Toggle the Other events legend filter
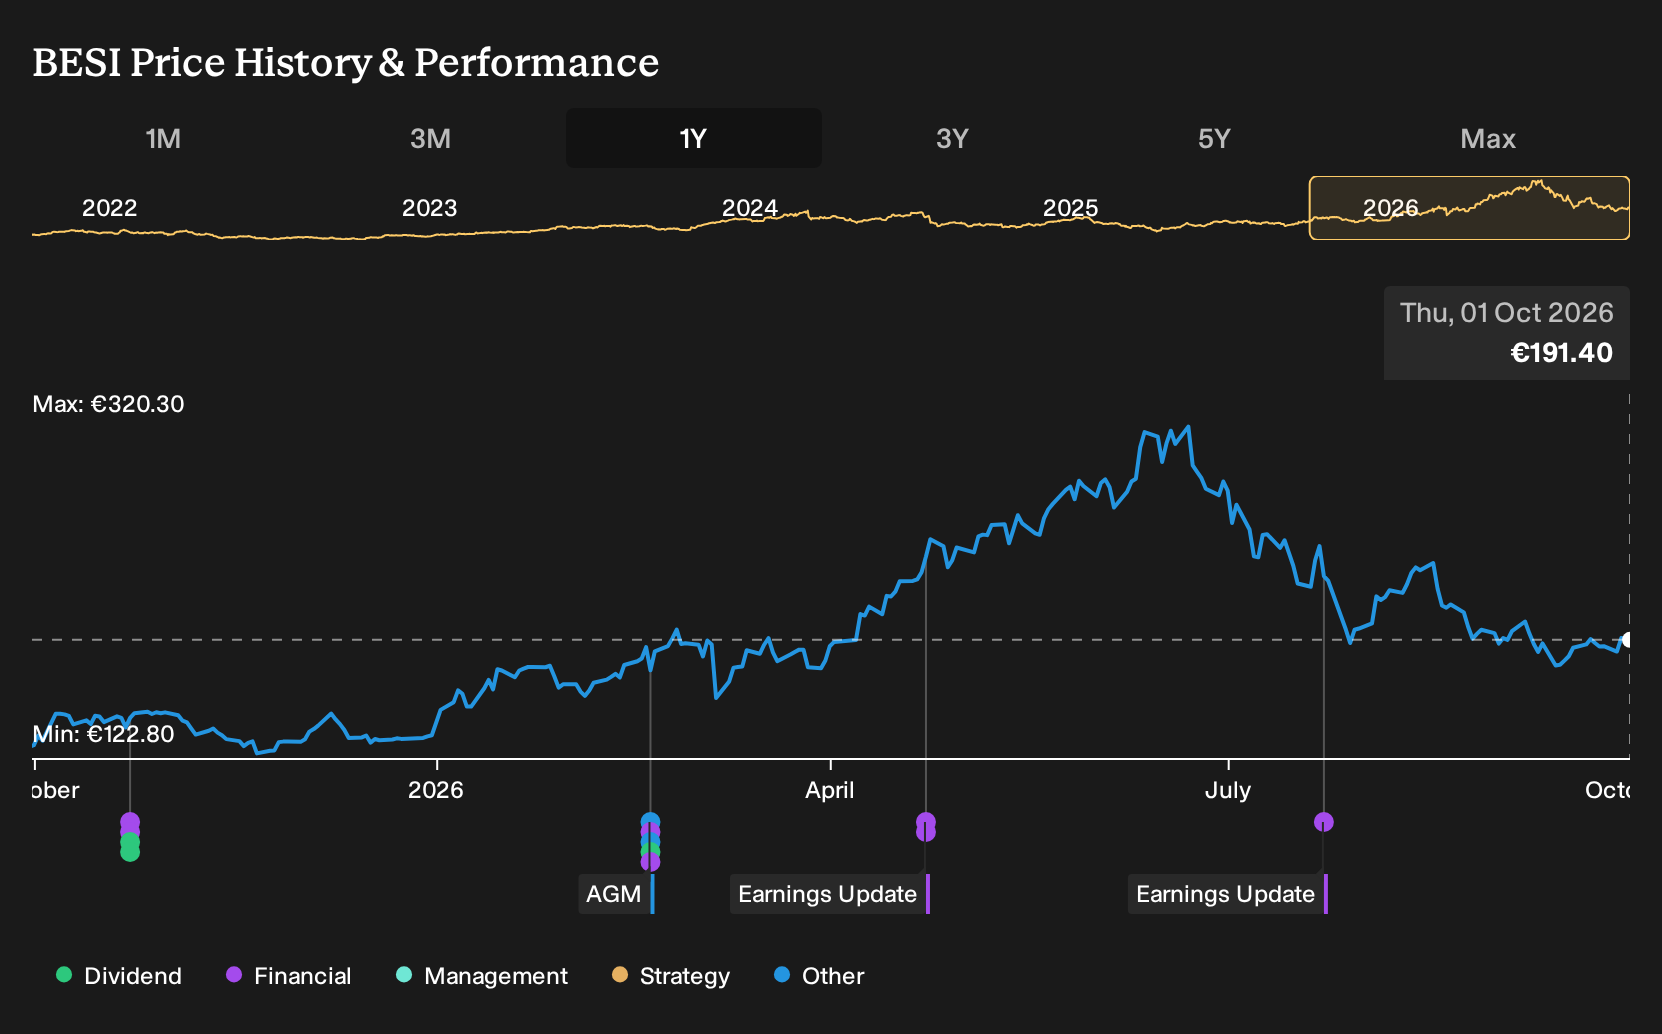The image size is (1662, 1034). [819, 975]
